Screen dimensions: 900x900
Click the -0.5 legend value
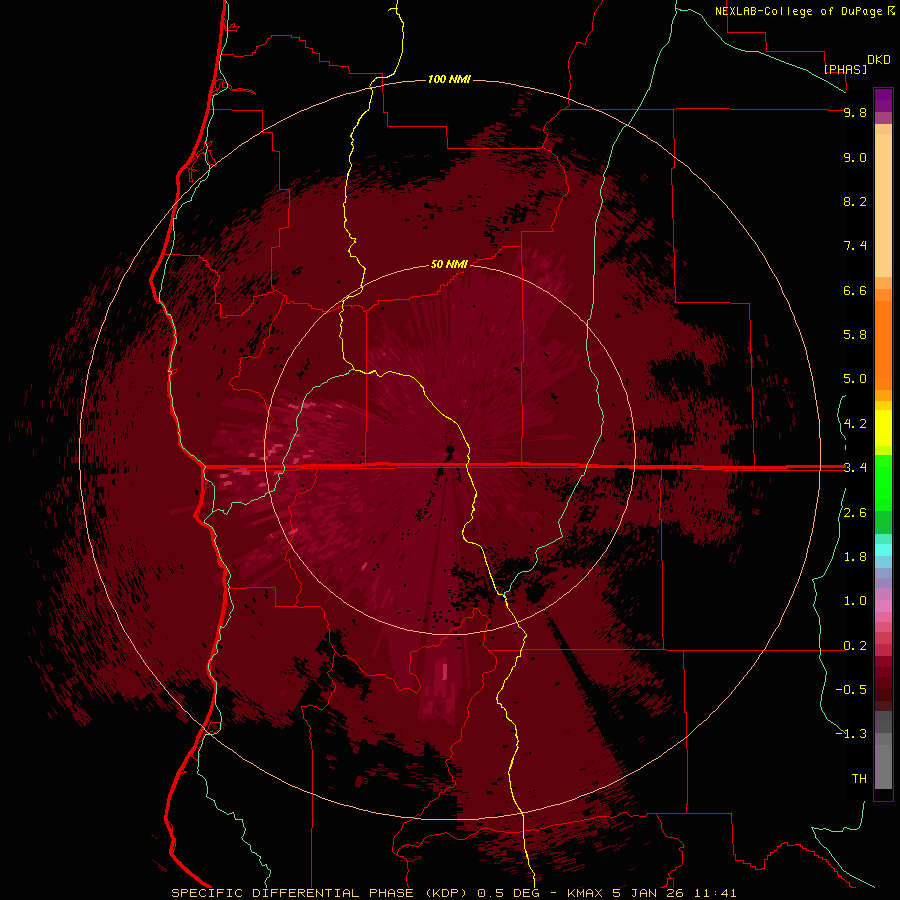[851, 689]
